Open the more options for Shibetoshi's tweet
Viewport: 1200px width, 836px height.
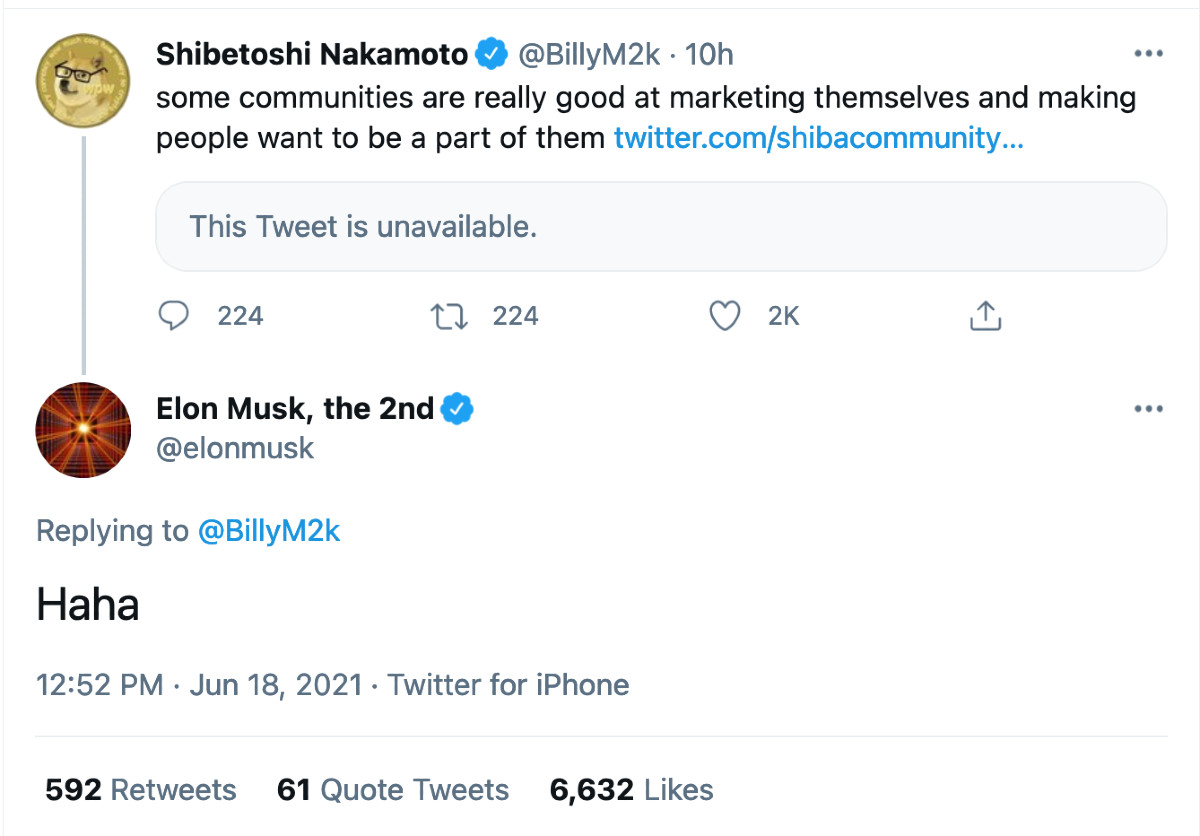tap(1148, 53)
